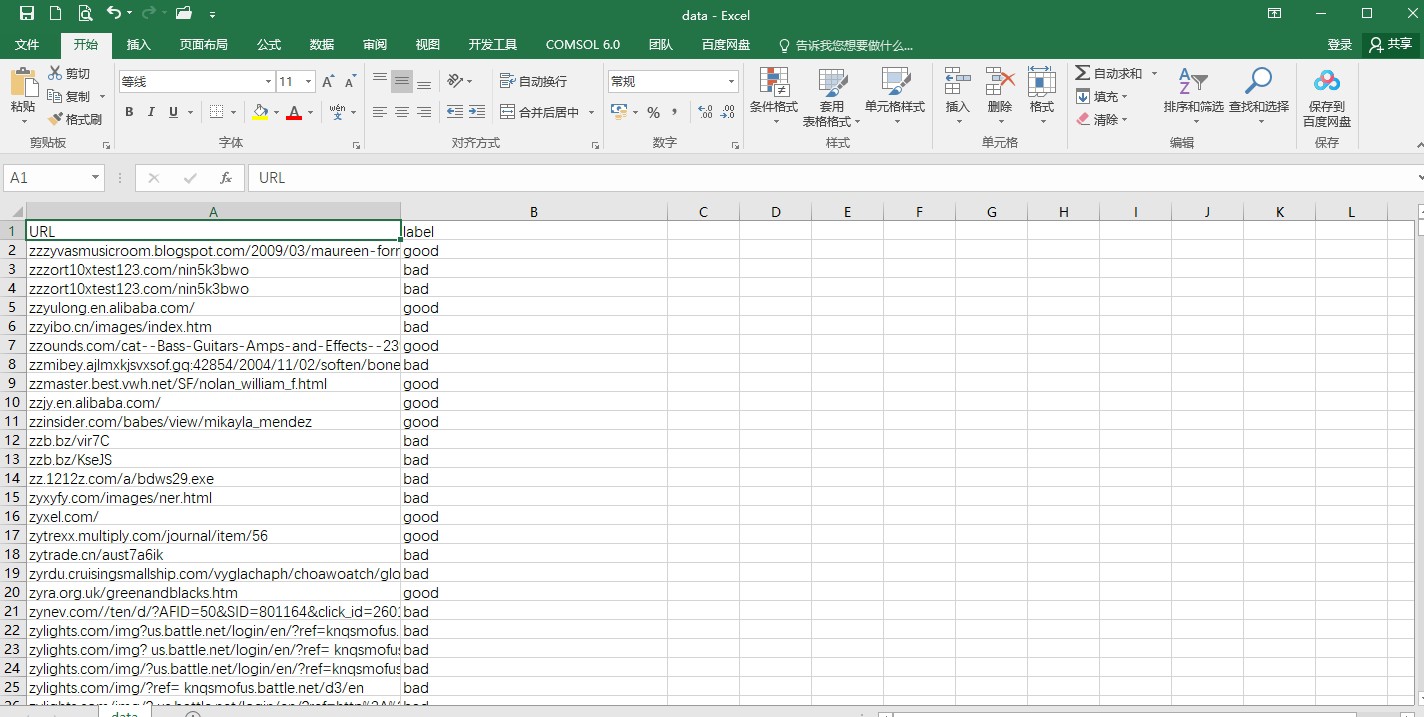Toggle center horizontal alignment
Image resolution: width=1424 pixels, height=717 pixels.
coord(402,112)
